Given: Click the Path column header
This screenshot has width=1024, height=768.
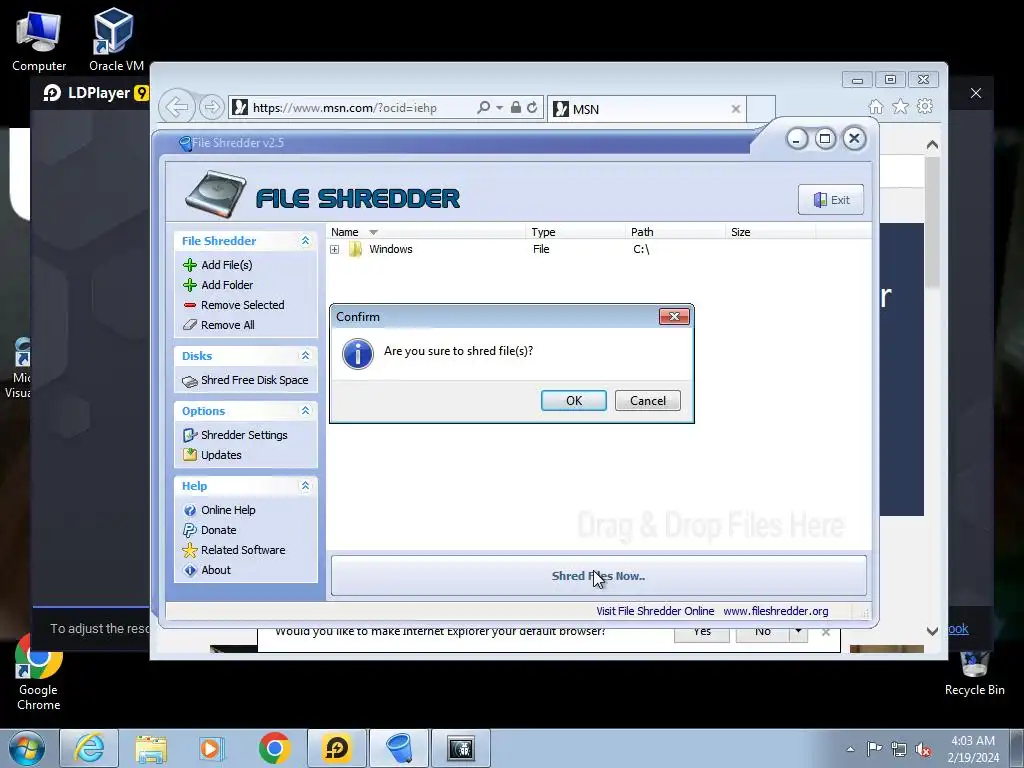Looking at the screenshot, I should [x=675, y=232].
